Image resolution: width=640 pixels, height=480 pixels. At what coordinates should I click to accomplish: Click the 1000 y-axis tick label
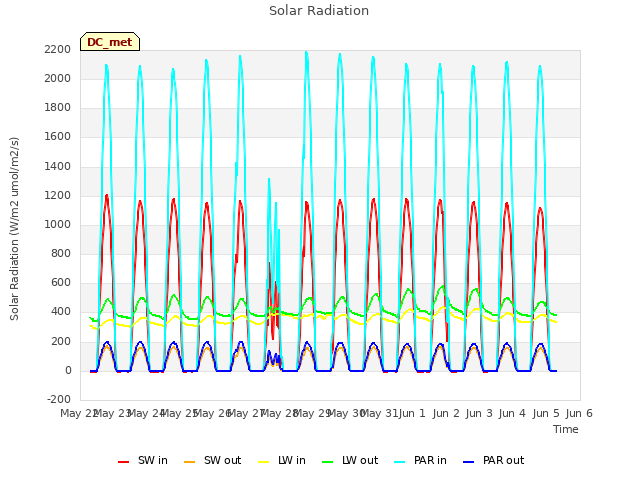[x=58, y=224]
